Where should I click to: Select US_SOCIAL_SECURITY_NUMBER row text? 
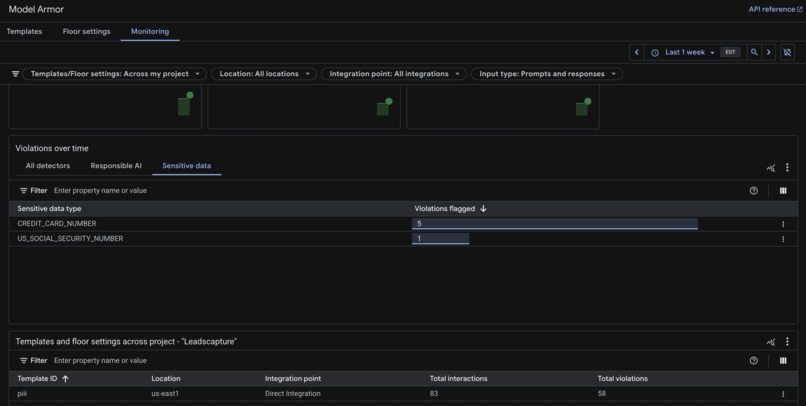70,238
